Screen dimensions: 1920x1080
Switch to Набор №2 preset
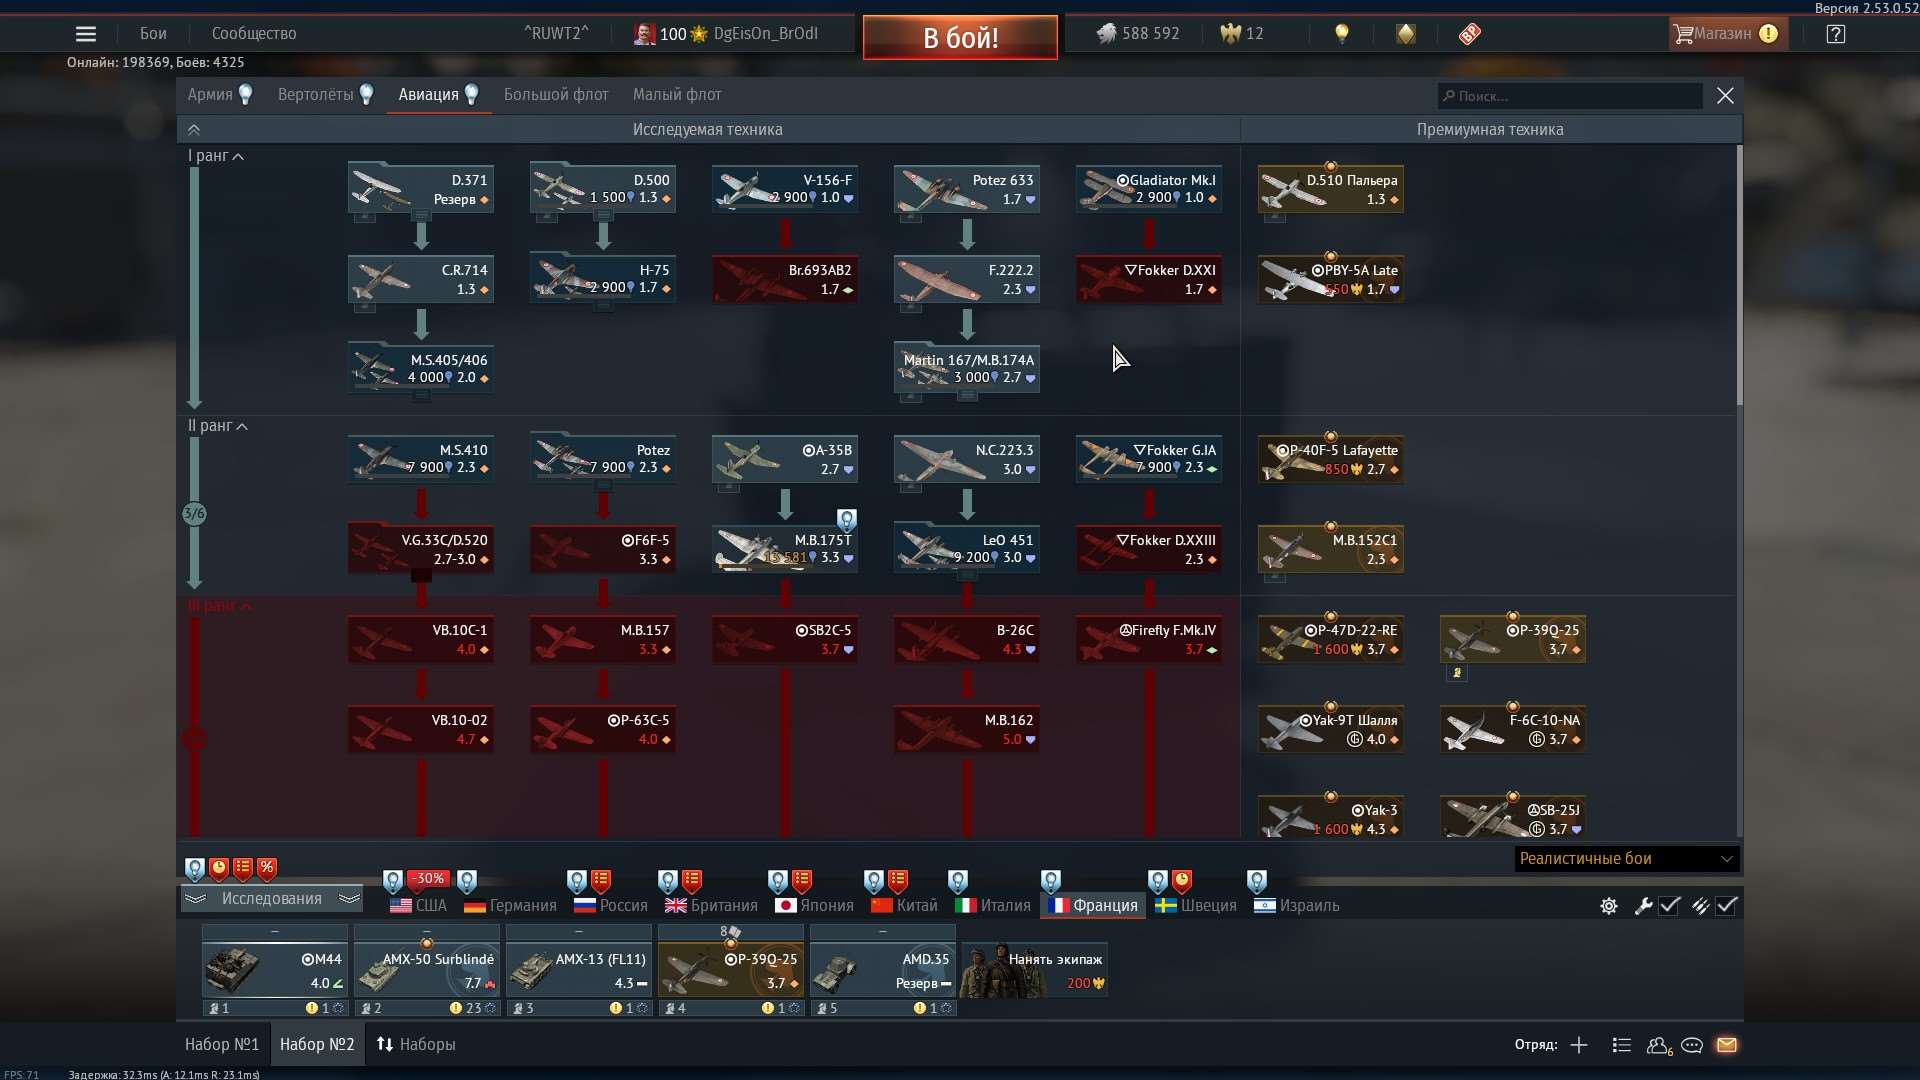[317, 1043]
